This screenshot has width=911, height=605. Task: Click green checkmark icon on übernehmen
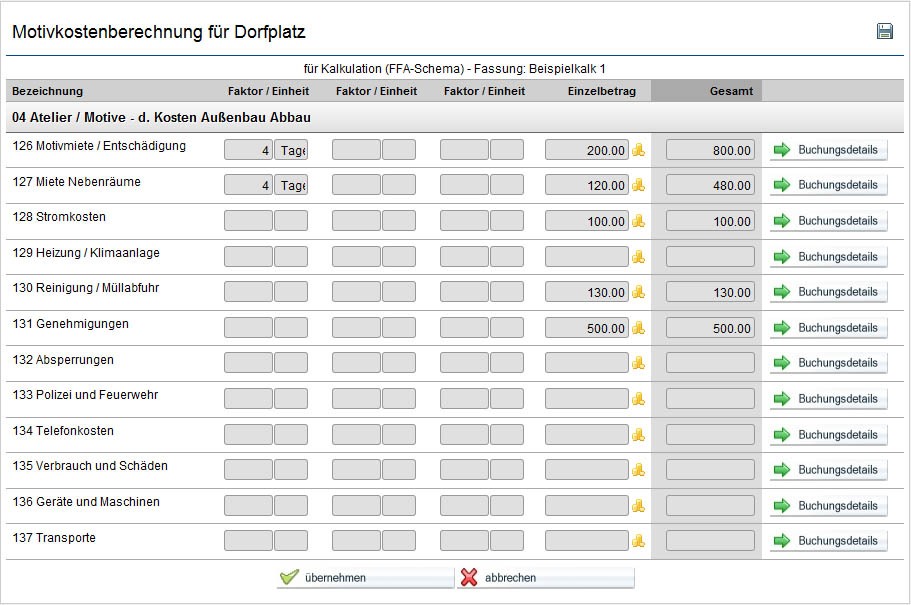coord(289,577)
